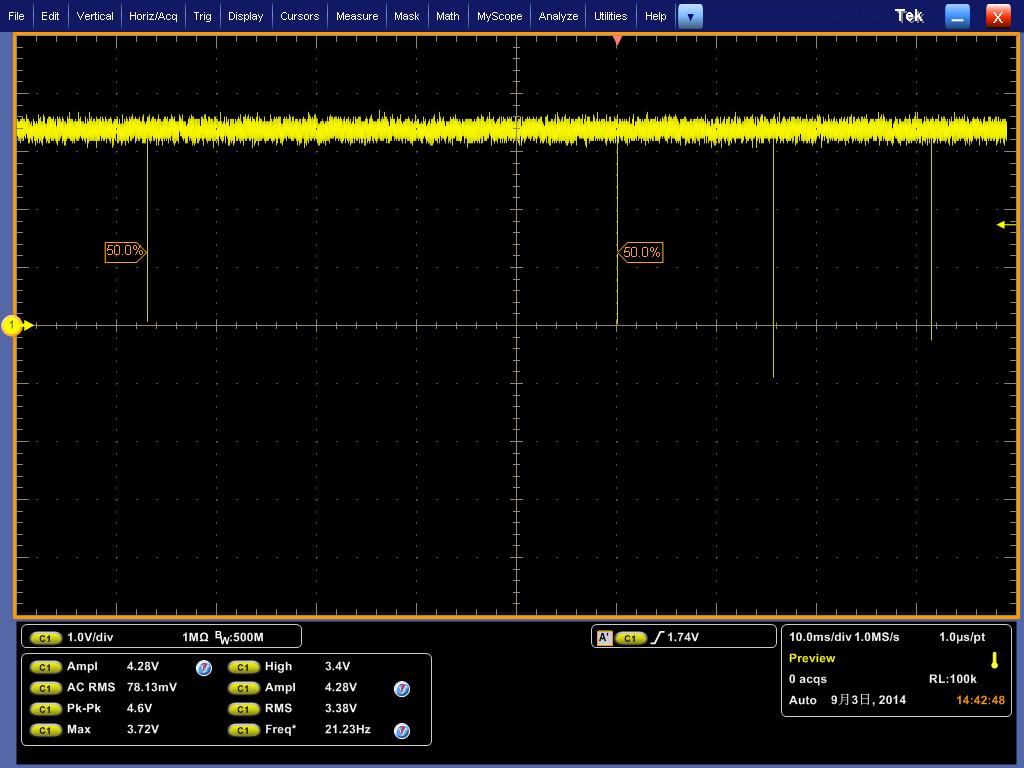This screenshot has height=768, width=1024.
Task: Click the BW:500M bandwidth readout
Action: [x=239, y=637]
